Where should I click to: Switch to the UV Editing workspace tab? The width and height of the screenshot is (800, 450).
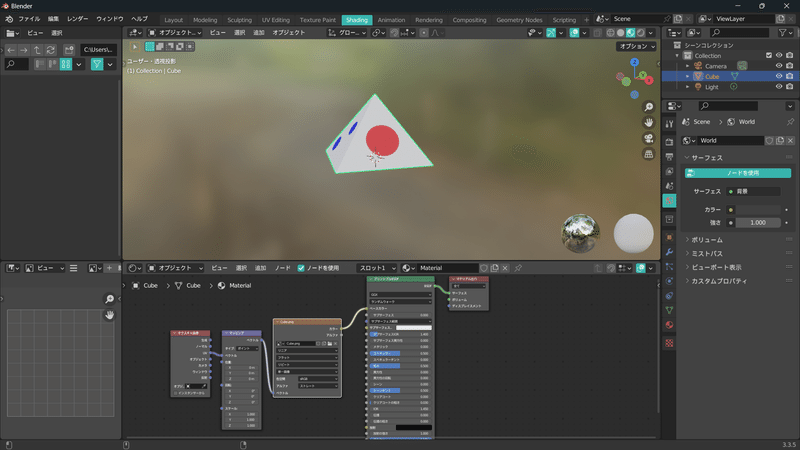[x=276, y=20]
